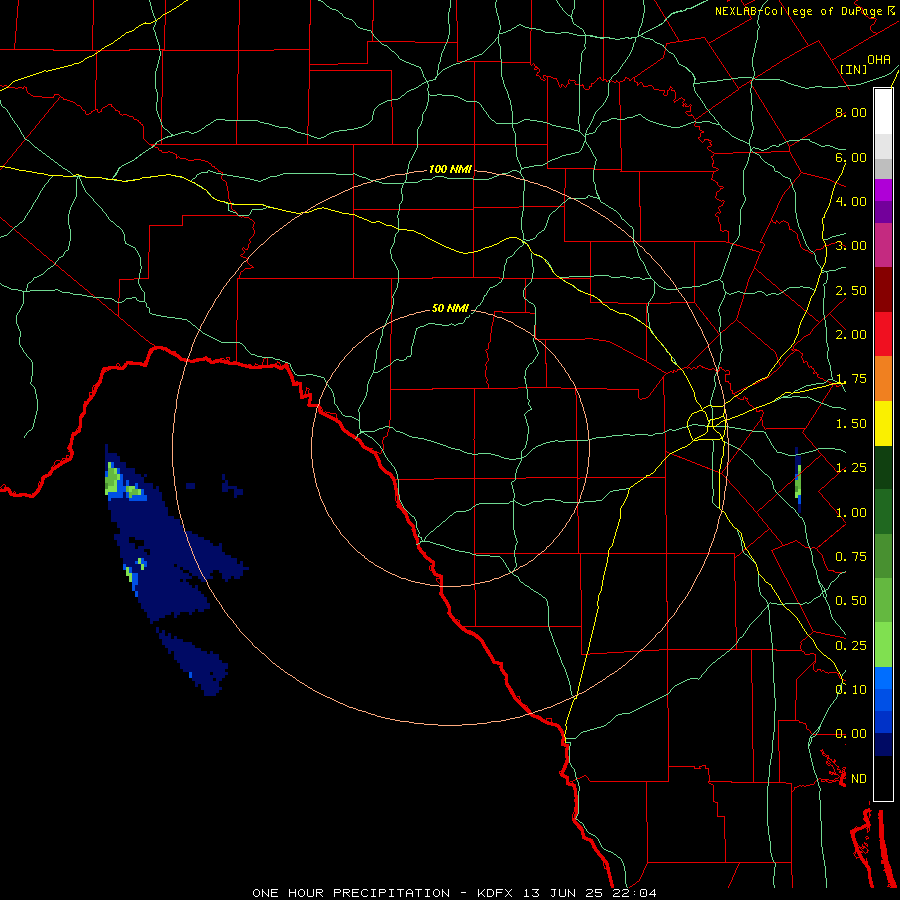Click the 2.50 legend value
The height and width of the screenshot is (900, 900).
point(851,290)
